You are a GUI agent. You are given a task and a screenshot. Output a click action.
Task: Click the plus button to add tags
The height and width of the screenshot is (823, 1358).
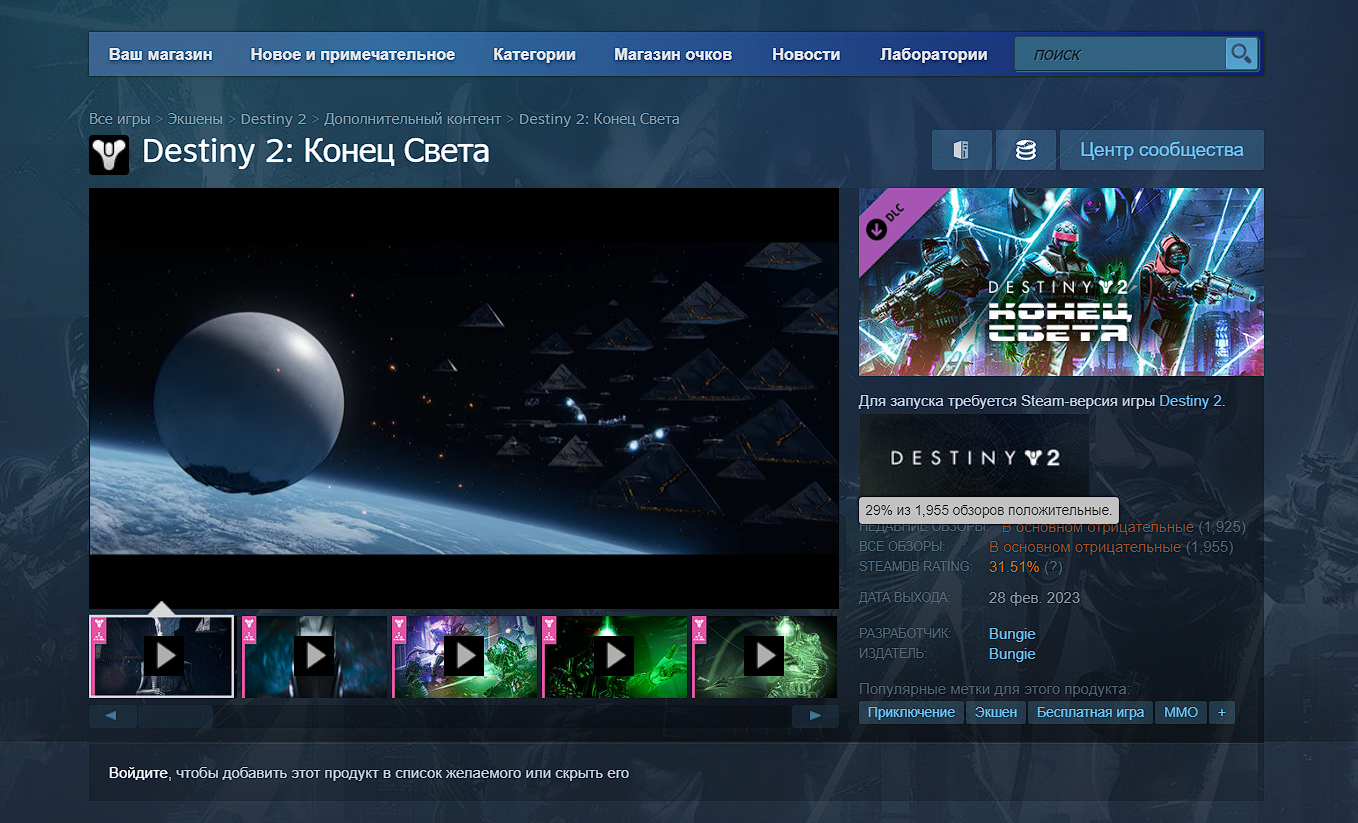[x=1221, y=712]
